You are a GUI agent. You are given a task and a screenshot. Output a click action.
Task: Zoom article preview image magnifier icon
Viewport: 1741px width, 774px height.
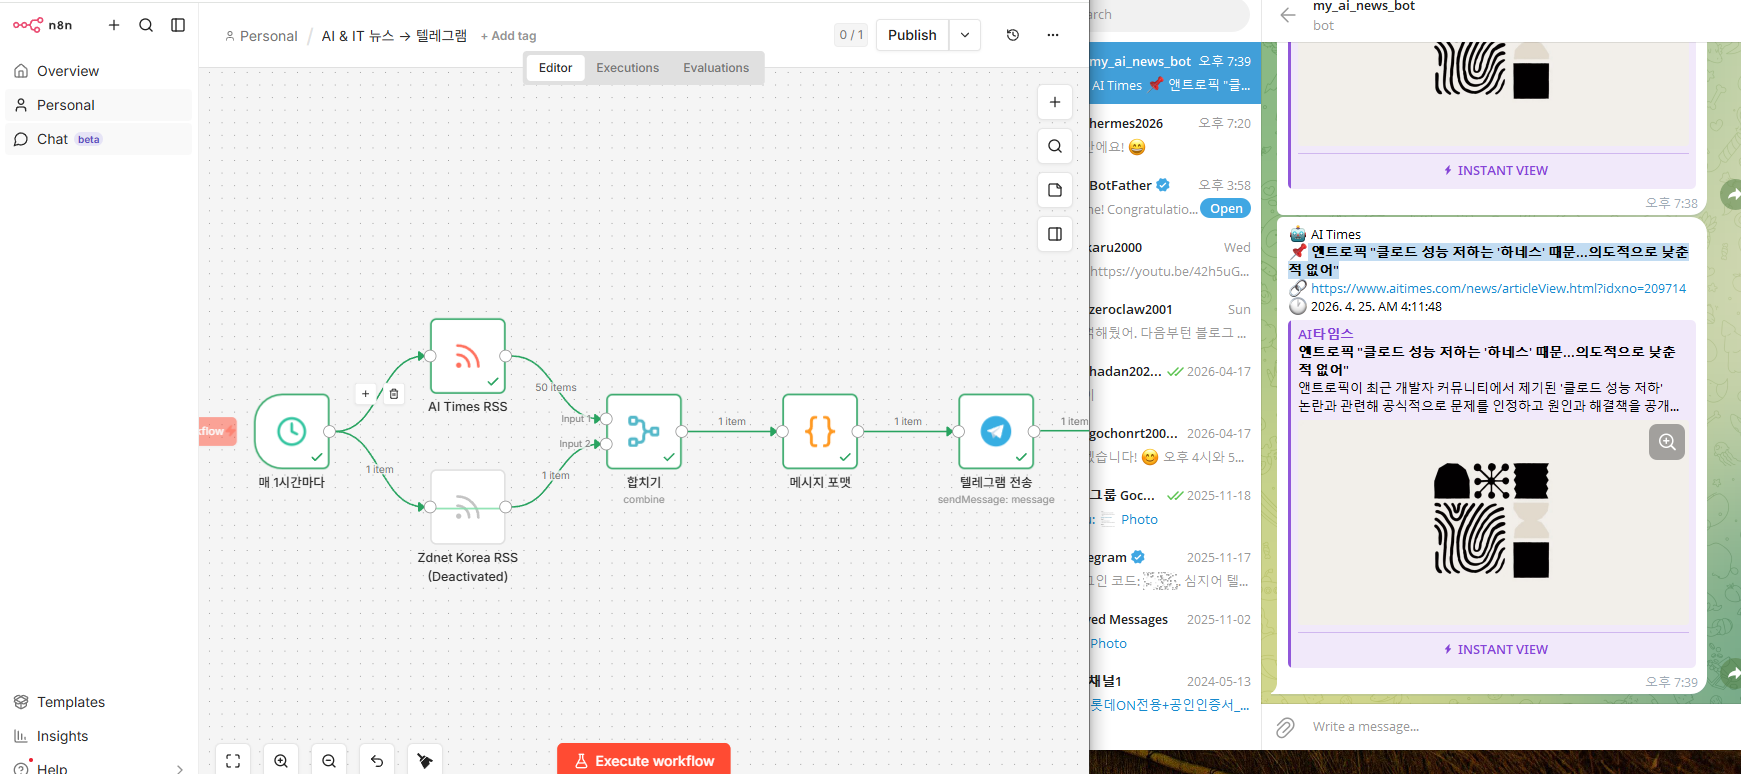pos(1667,442)
